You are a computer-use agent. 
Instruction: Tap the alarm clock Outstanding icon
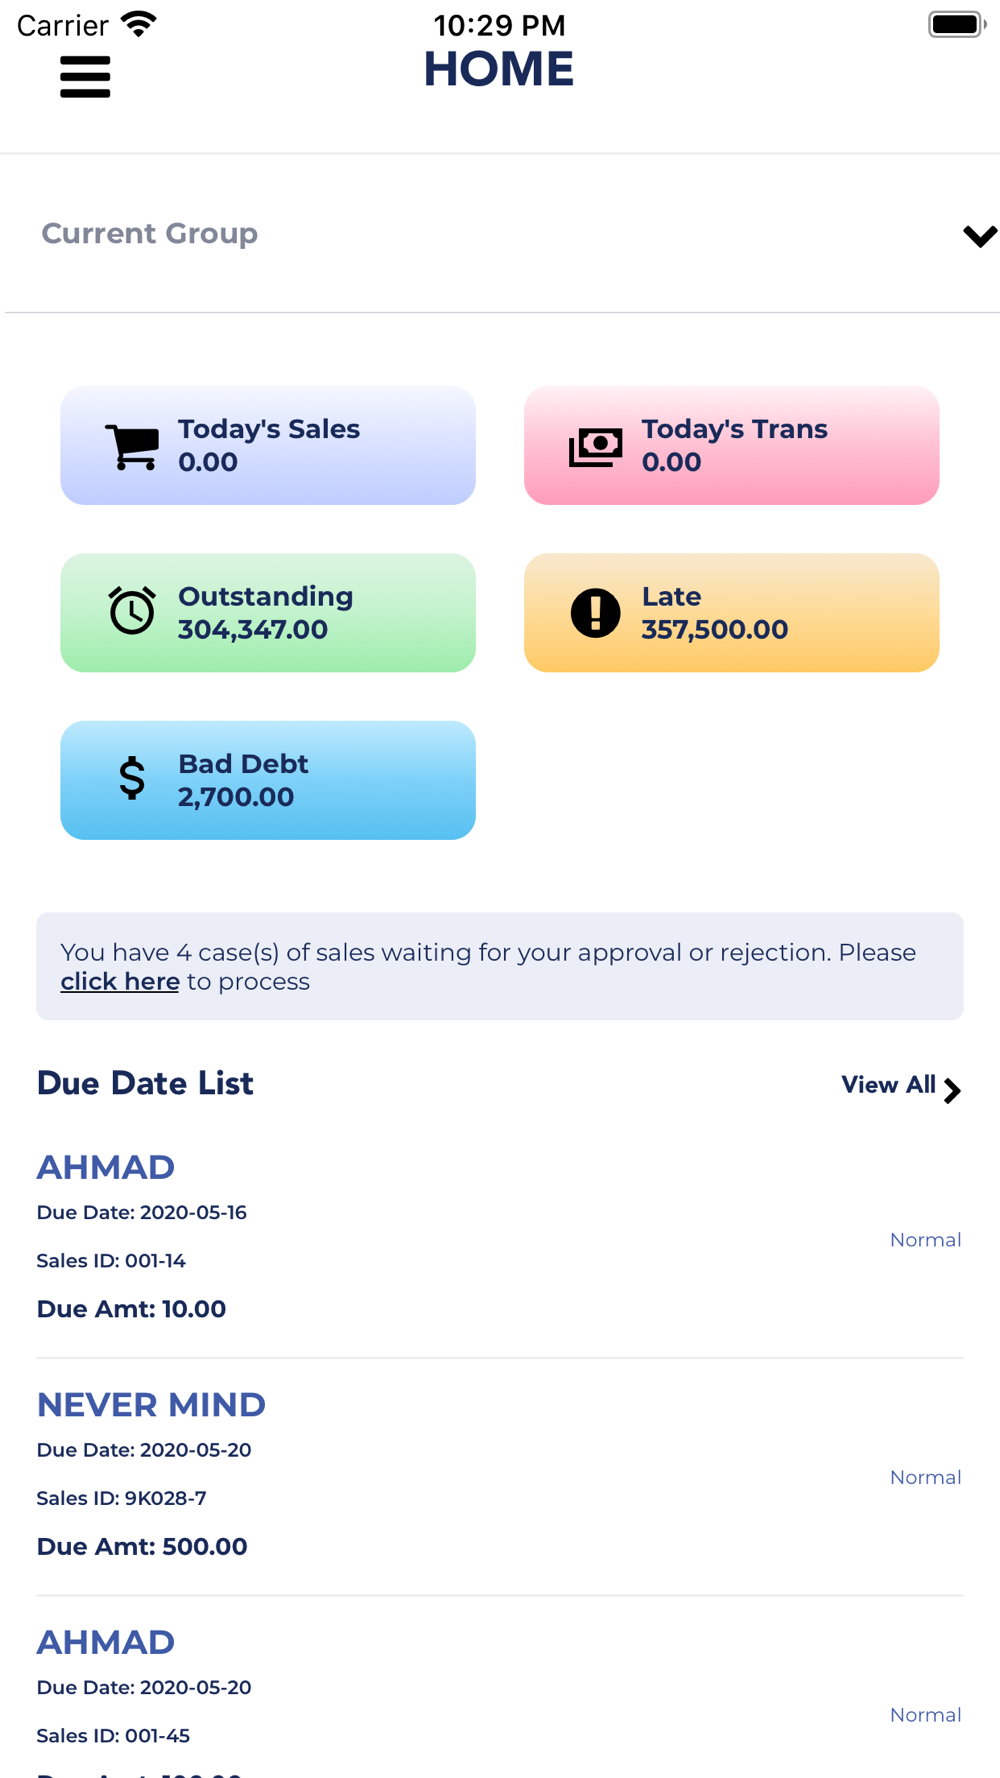[132, 611]
